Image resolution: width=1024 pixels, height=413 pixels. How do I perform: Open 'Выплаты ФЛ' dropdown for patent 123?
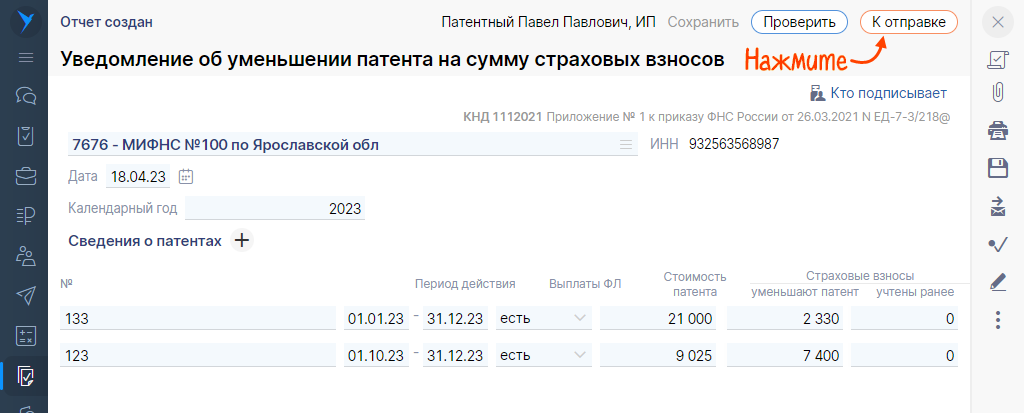coord(579,355)
